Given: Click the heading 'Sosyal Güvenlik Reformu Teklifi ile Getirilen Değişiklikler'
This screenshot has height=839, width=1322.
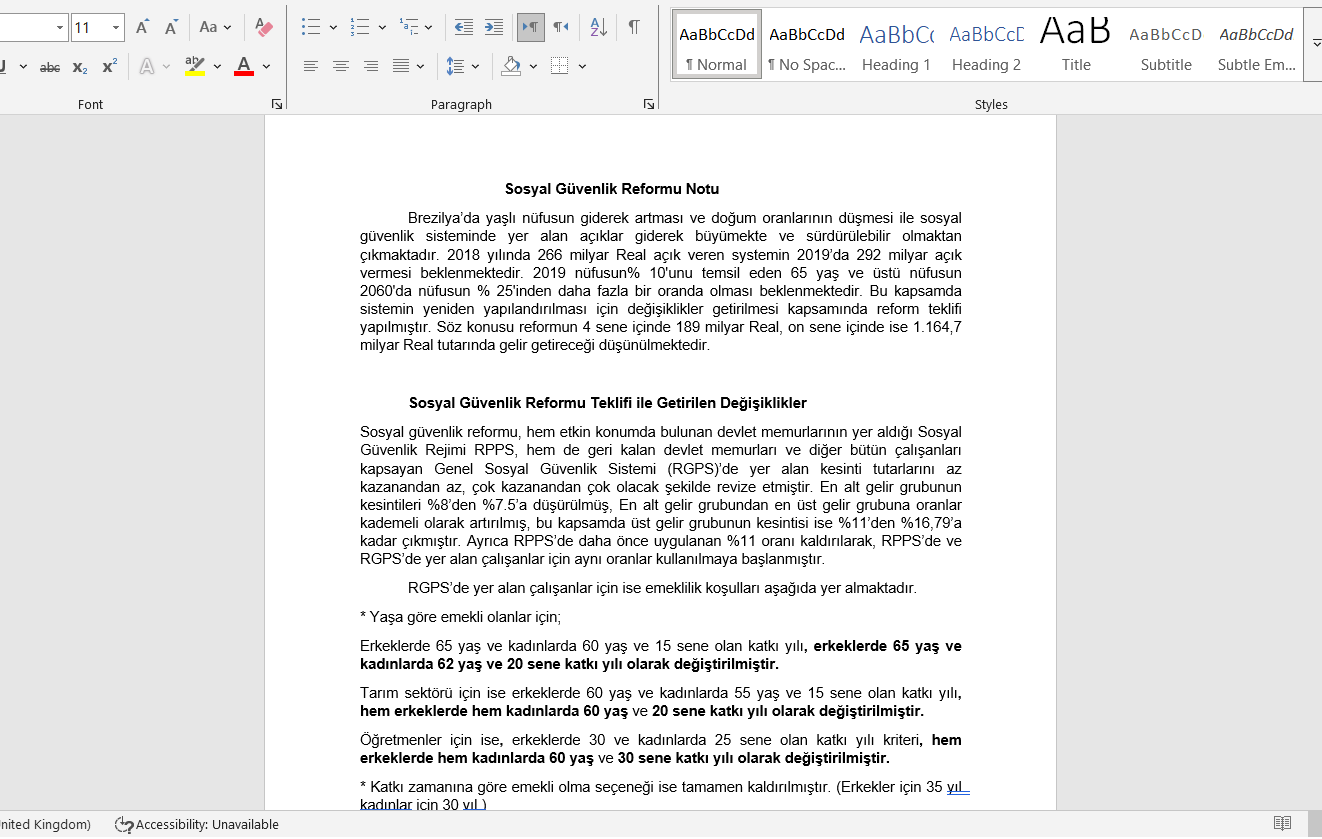Looking at the screenshot, I should point(608,403).
